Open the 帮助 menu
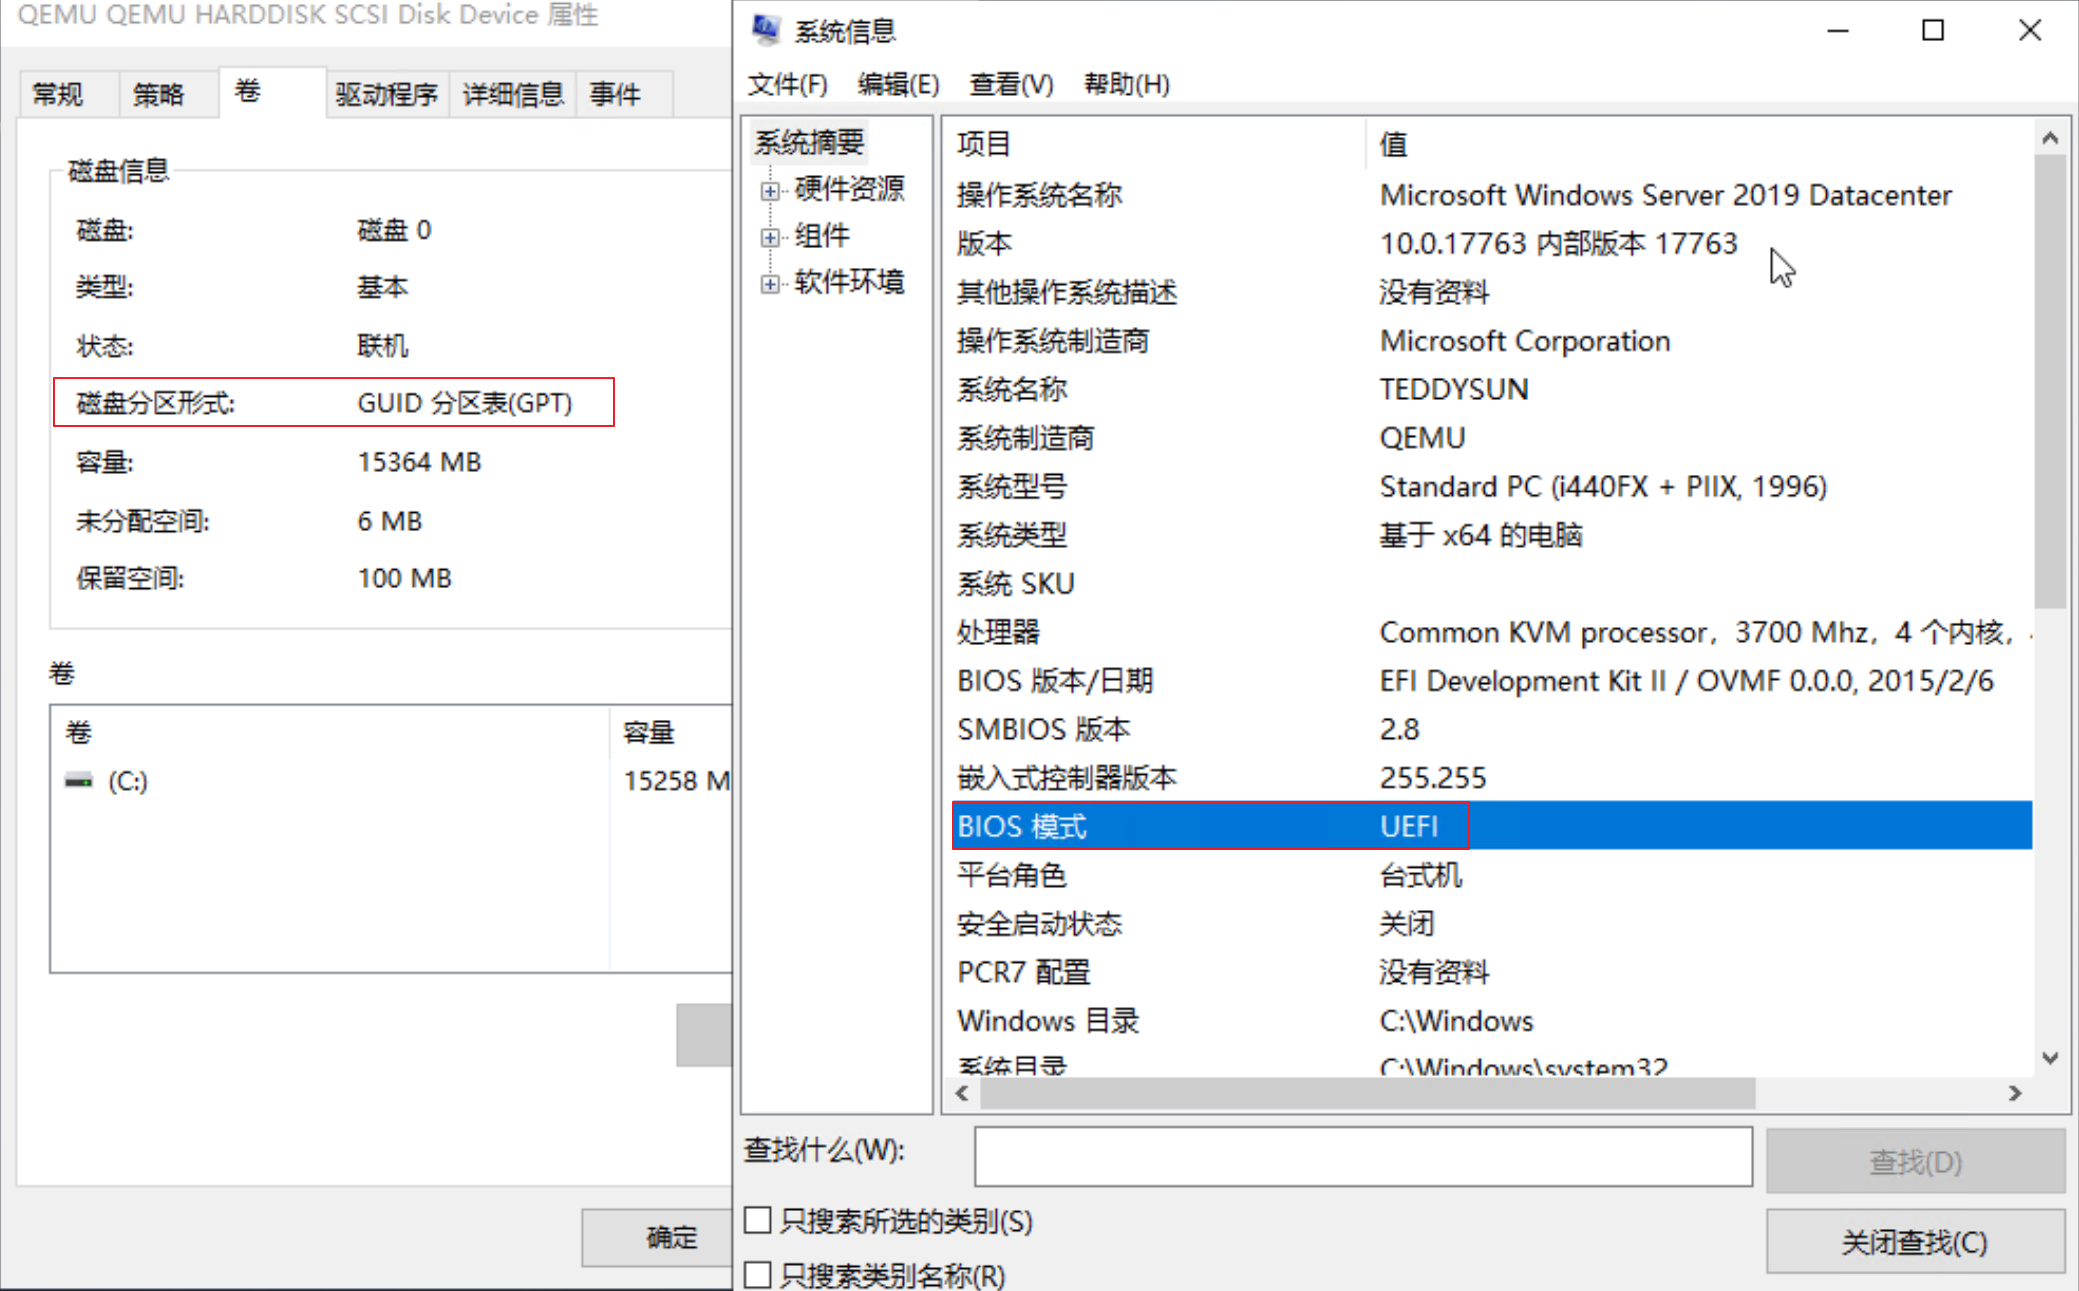Viewport: 2079px width, 1291px height. pyautogui.click(x=1126, y=84)
